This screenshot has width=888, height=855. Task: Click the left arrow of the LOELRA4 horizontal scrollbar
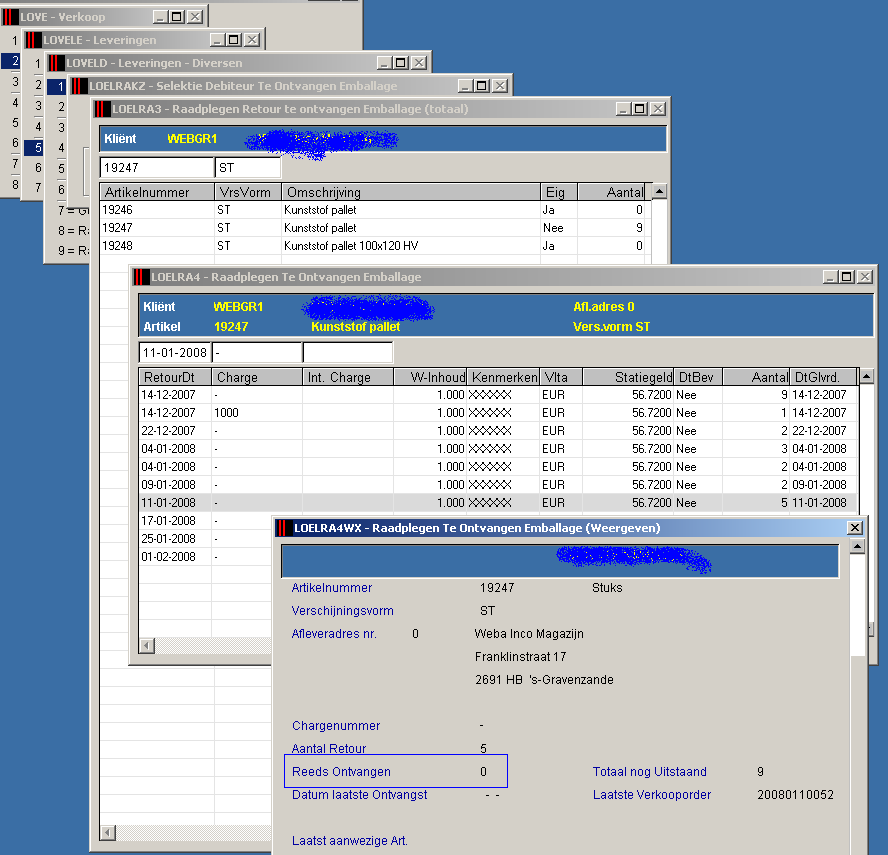[x=147, y=645]
